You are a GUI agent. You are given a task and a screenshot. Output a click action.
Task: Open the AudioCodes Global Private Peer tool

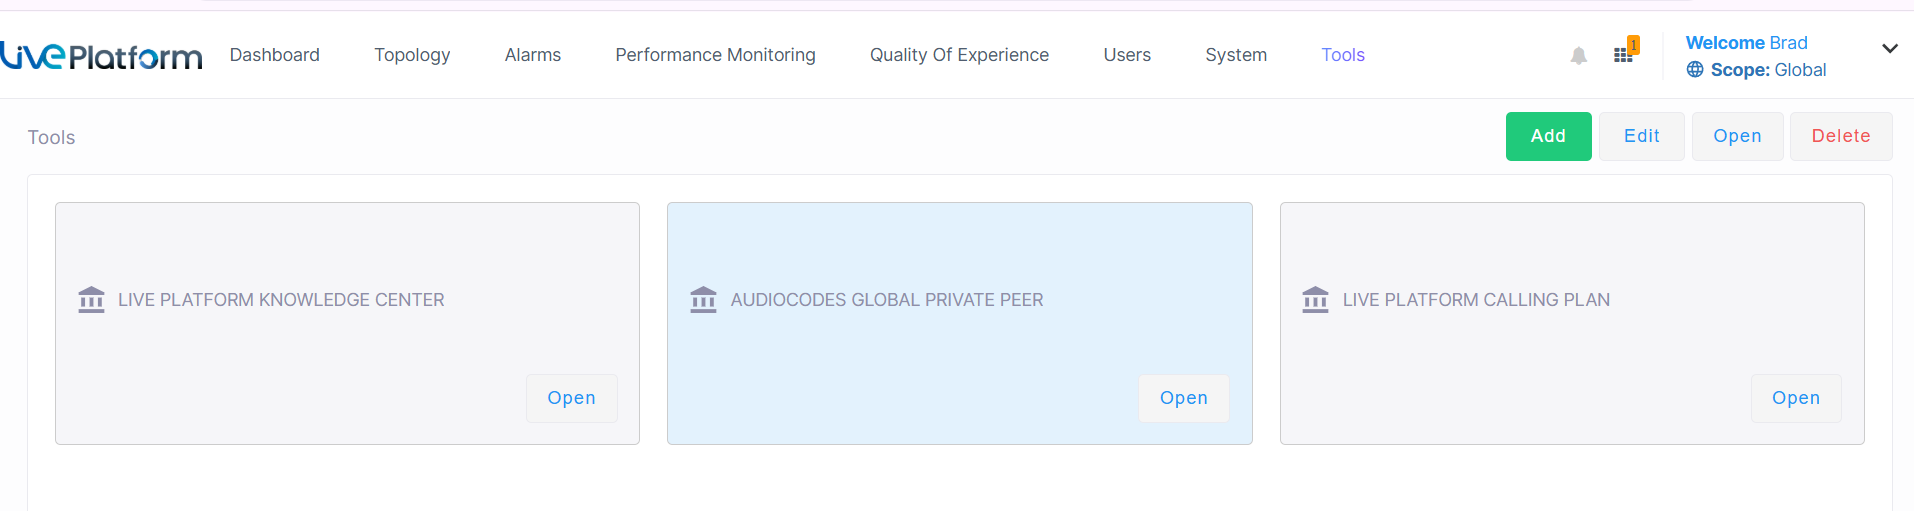pyautogui.click(x=1183, y=398)
